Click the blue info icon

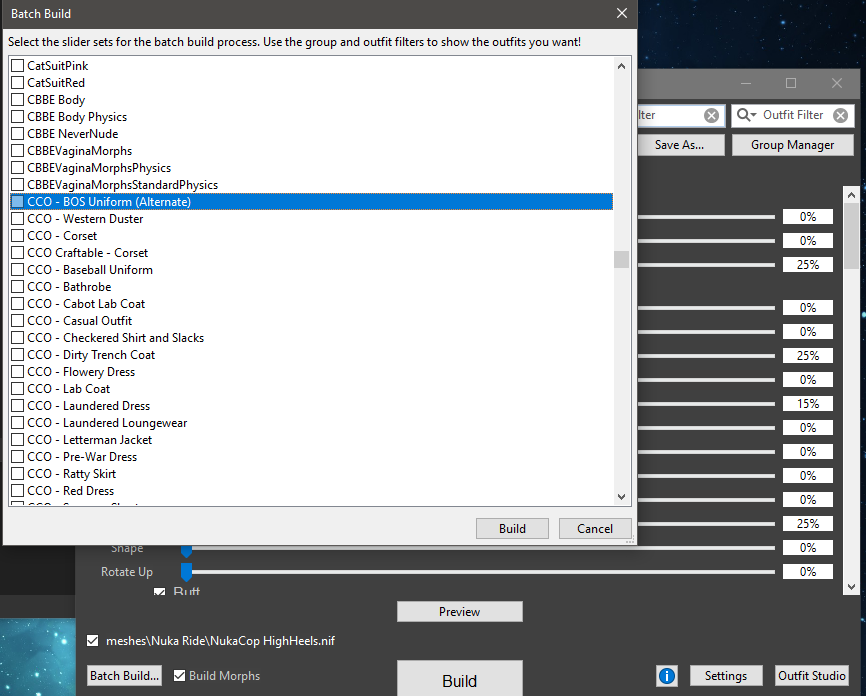[667, 676]
